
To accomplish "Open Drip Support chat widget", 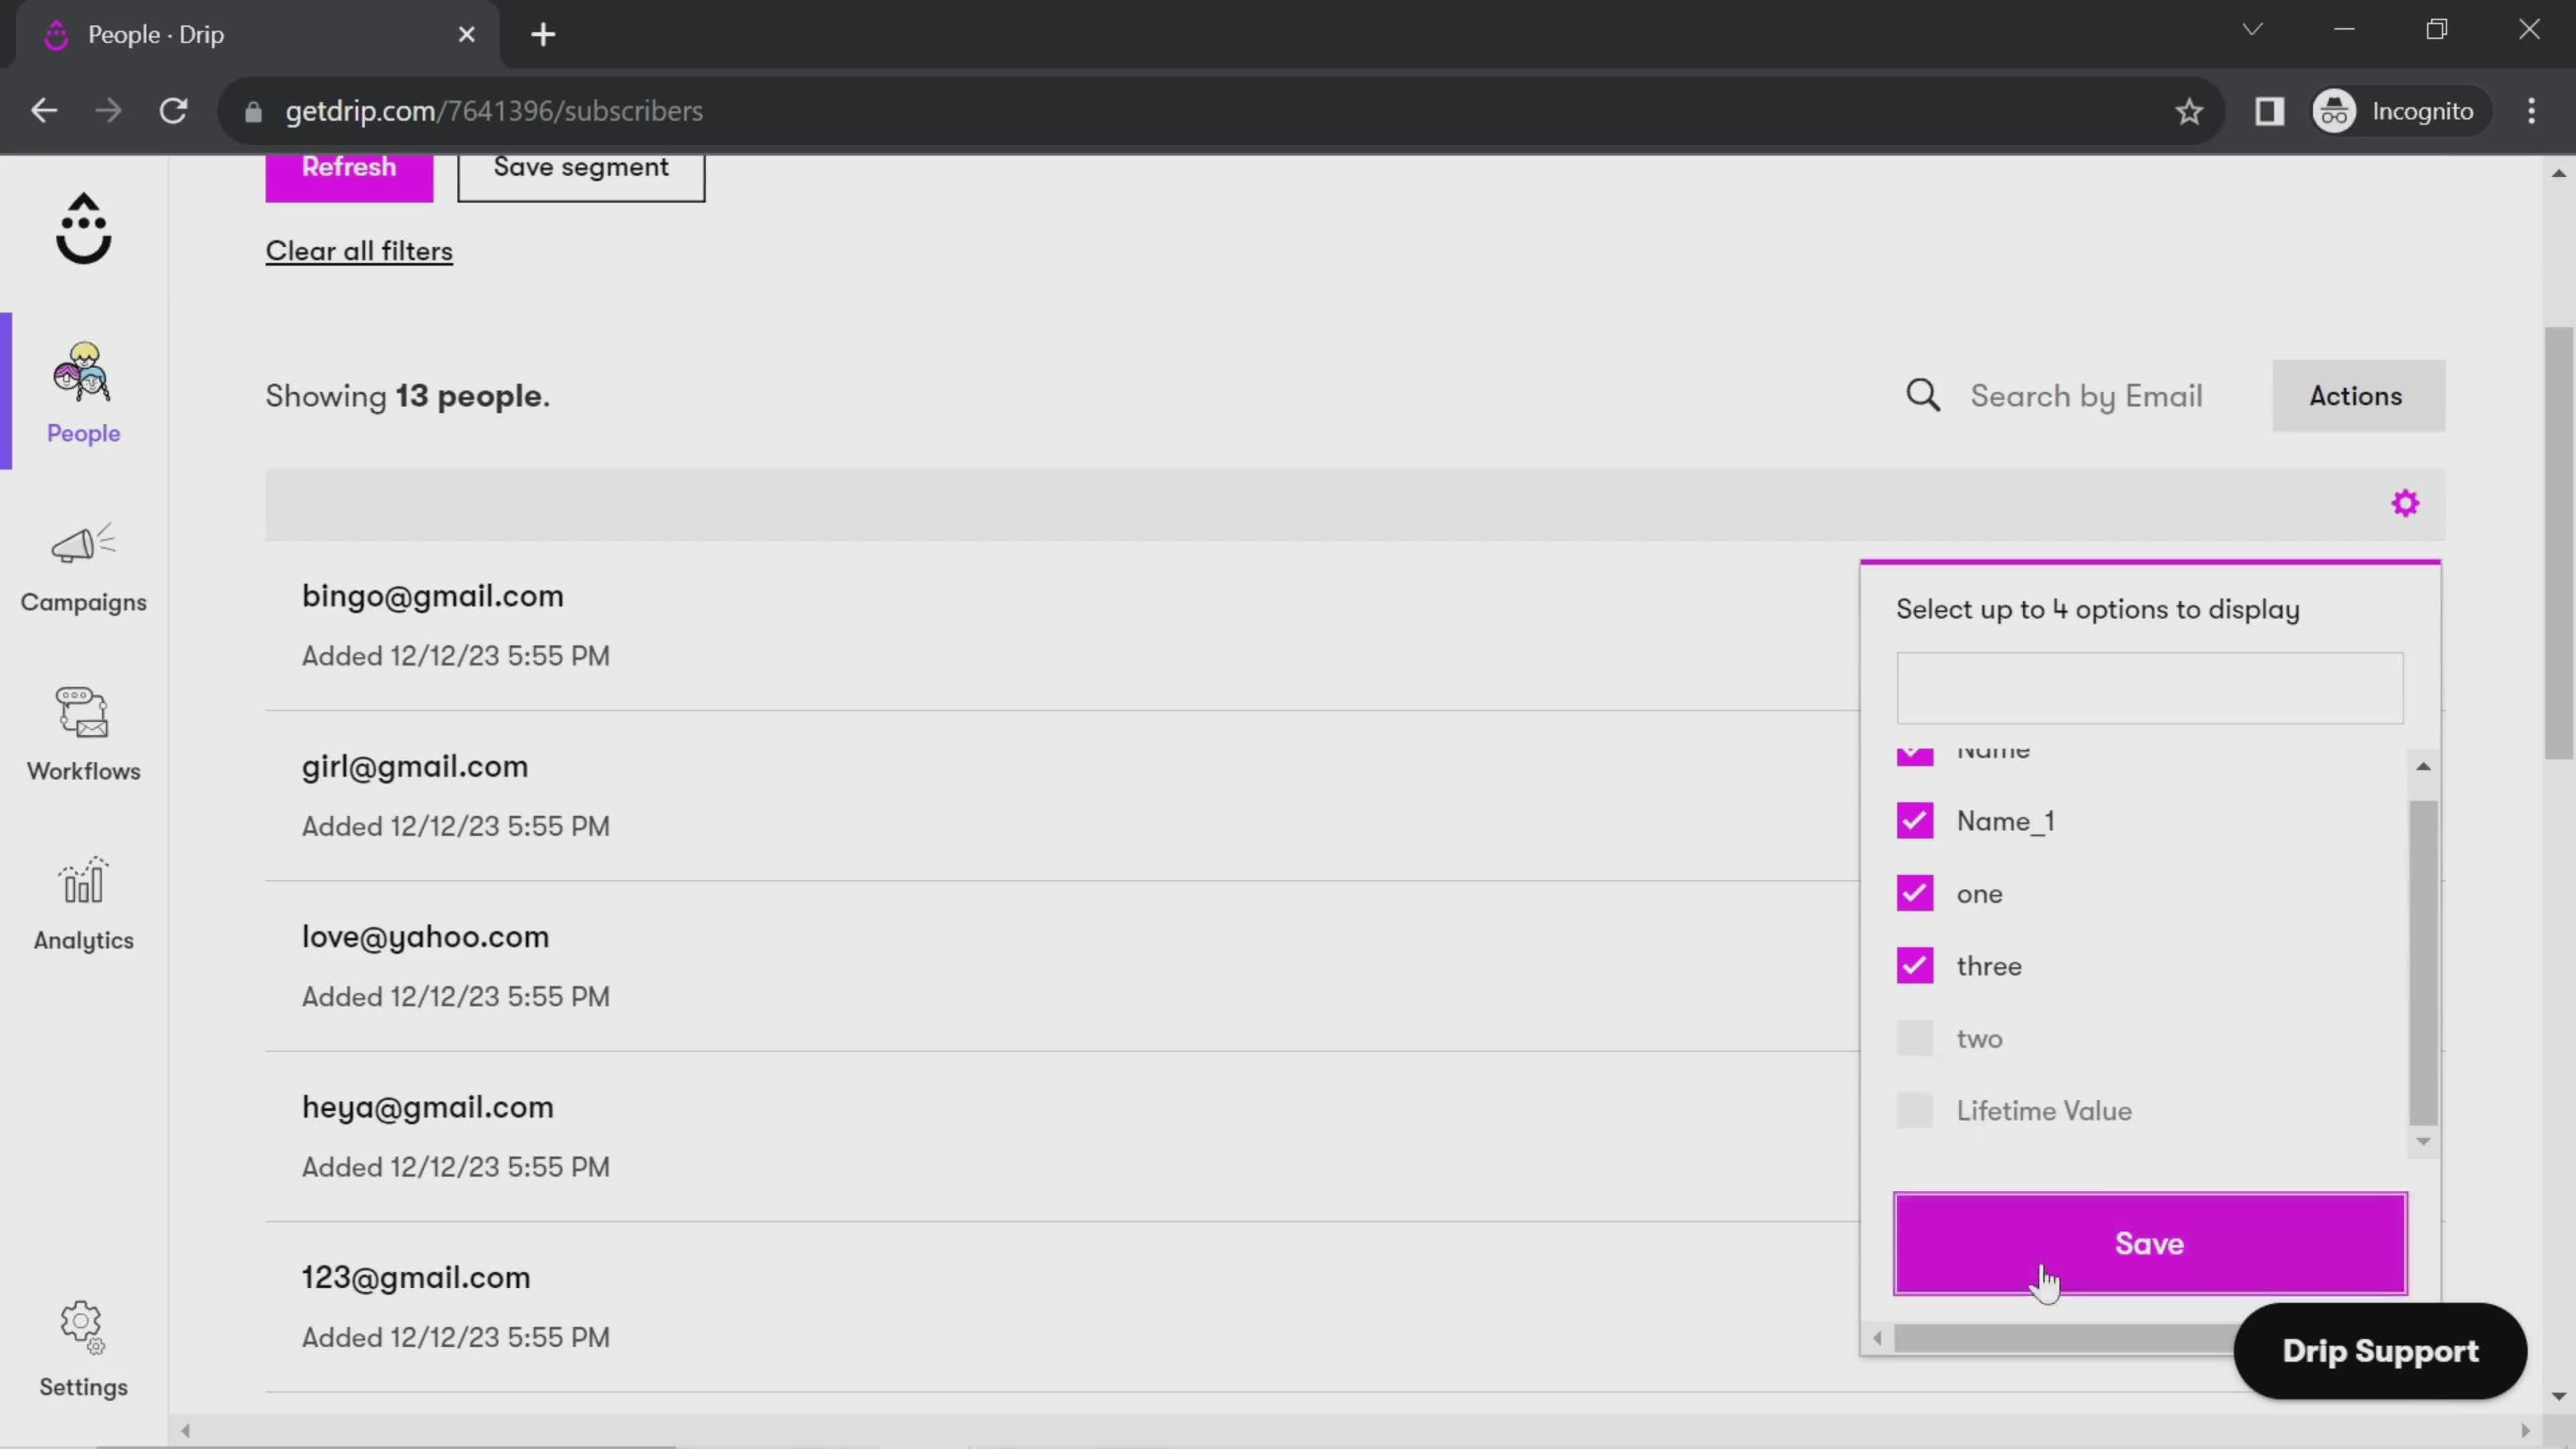I will click(2379, 1350).
